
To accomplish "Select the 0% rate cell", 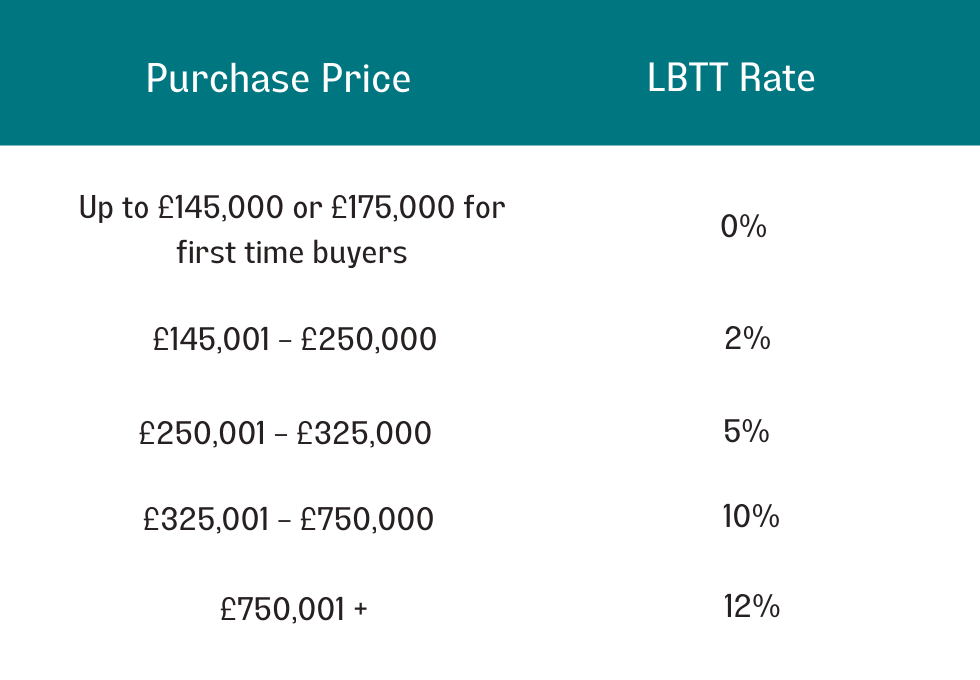I will (743, 226).
